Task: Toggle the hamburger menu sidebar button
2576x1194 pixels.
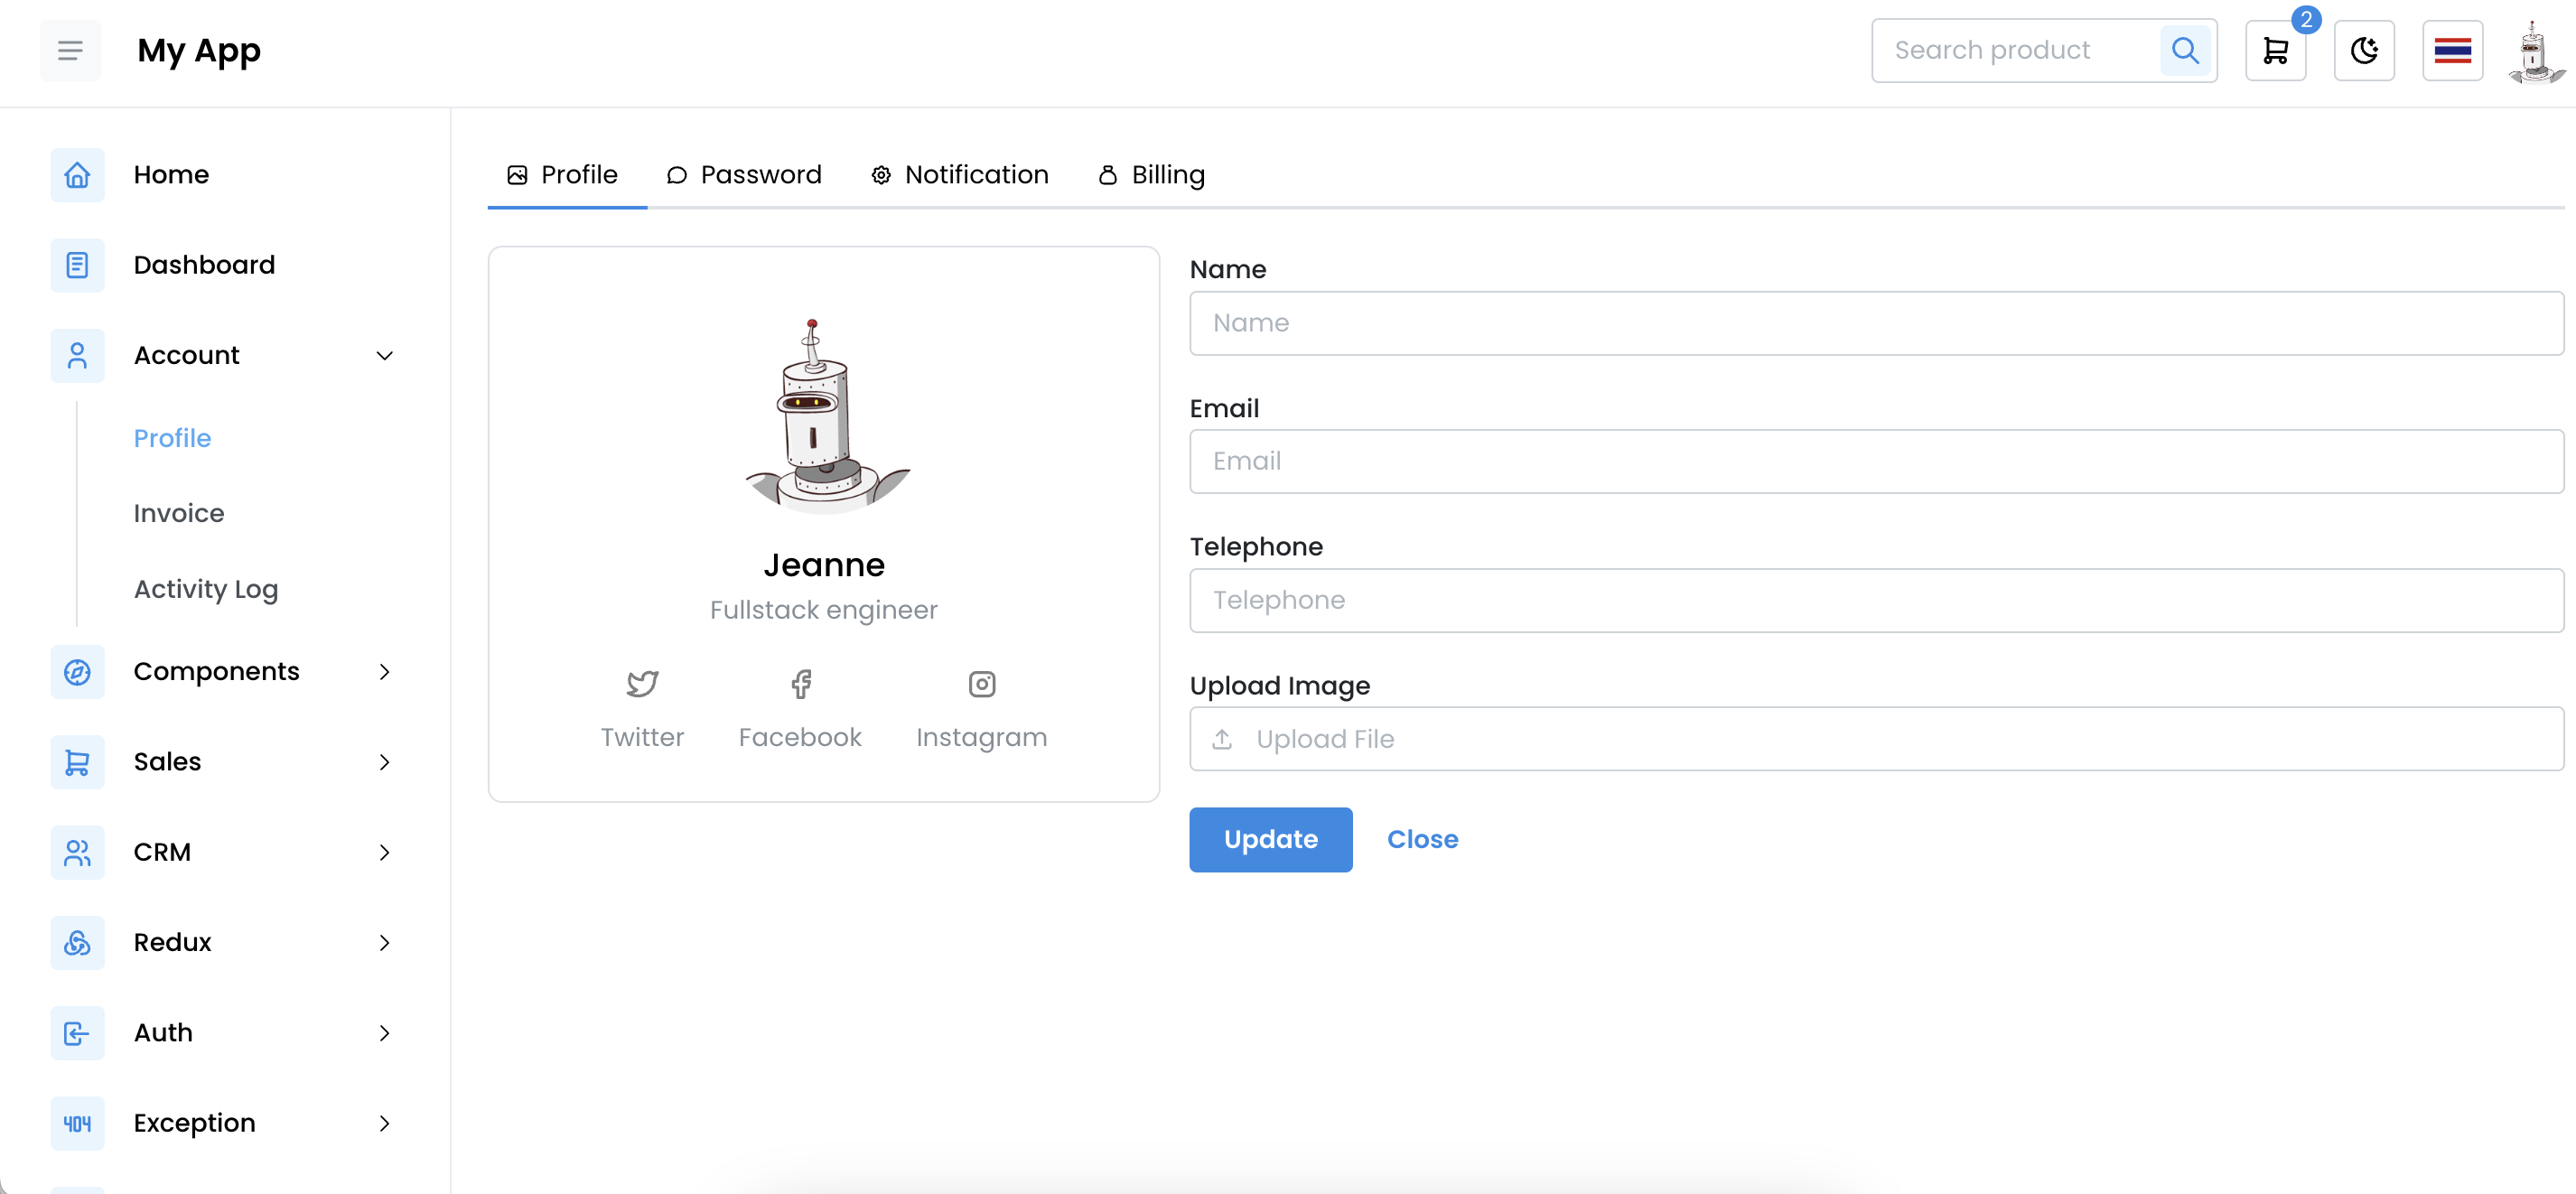Action: (x=70, y=50)
